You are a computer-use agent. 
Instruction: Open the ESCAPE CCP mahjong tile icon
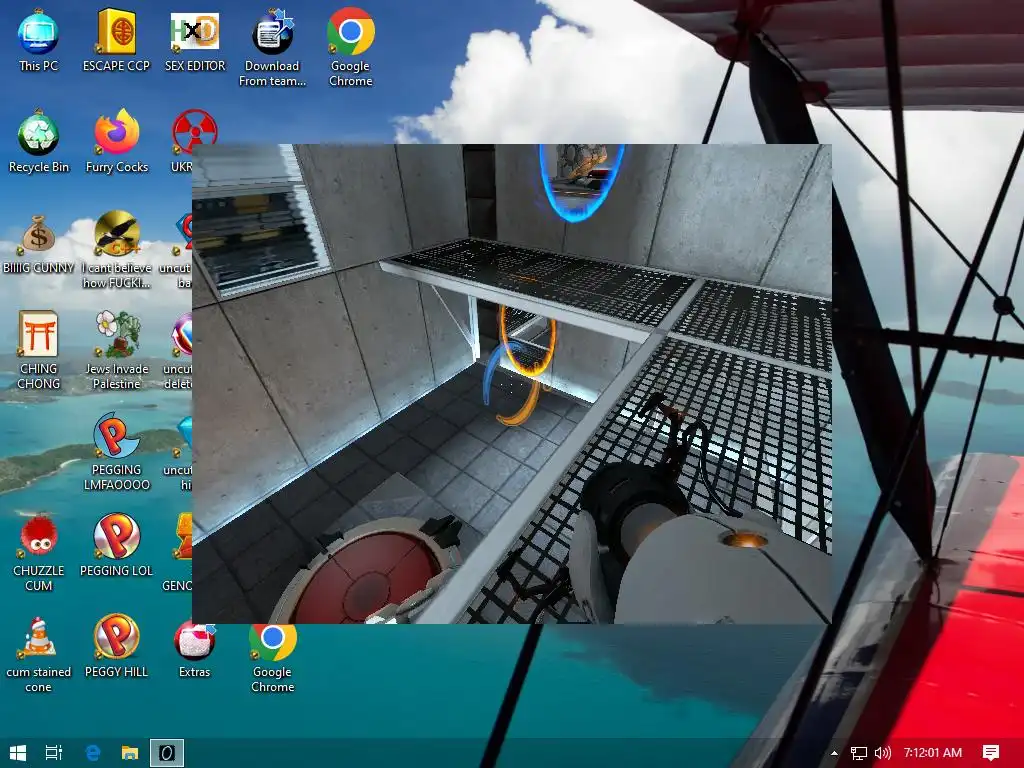coord(116,40)
